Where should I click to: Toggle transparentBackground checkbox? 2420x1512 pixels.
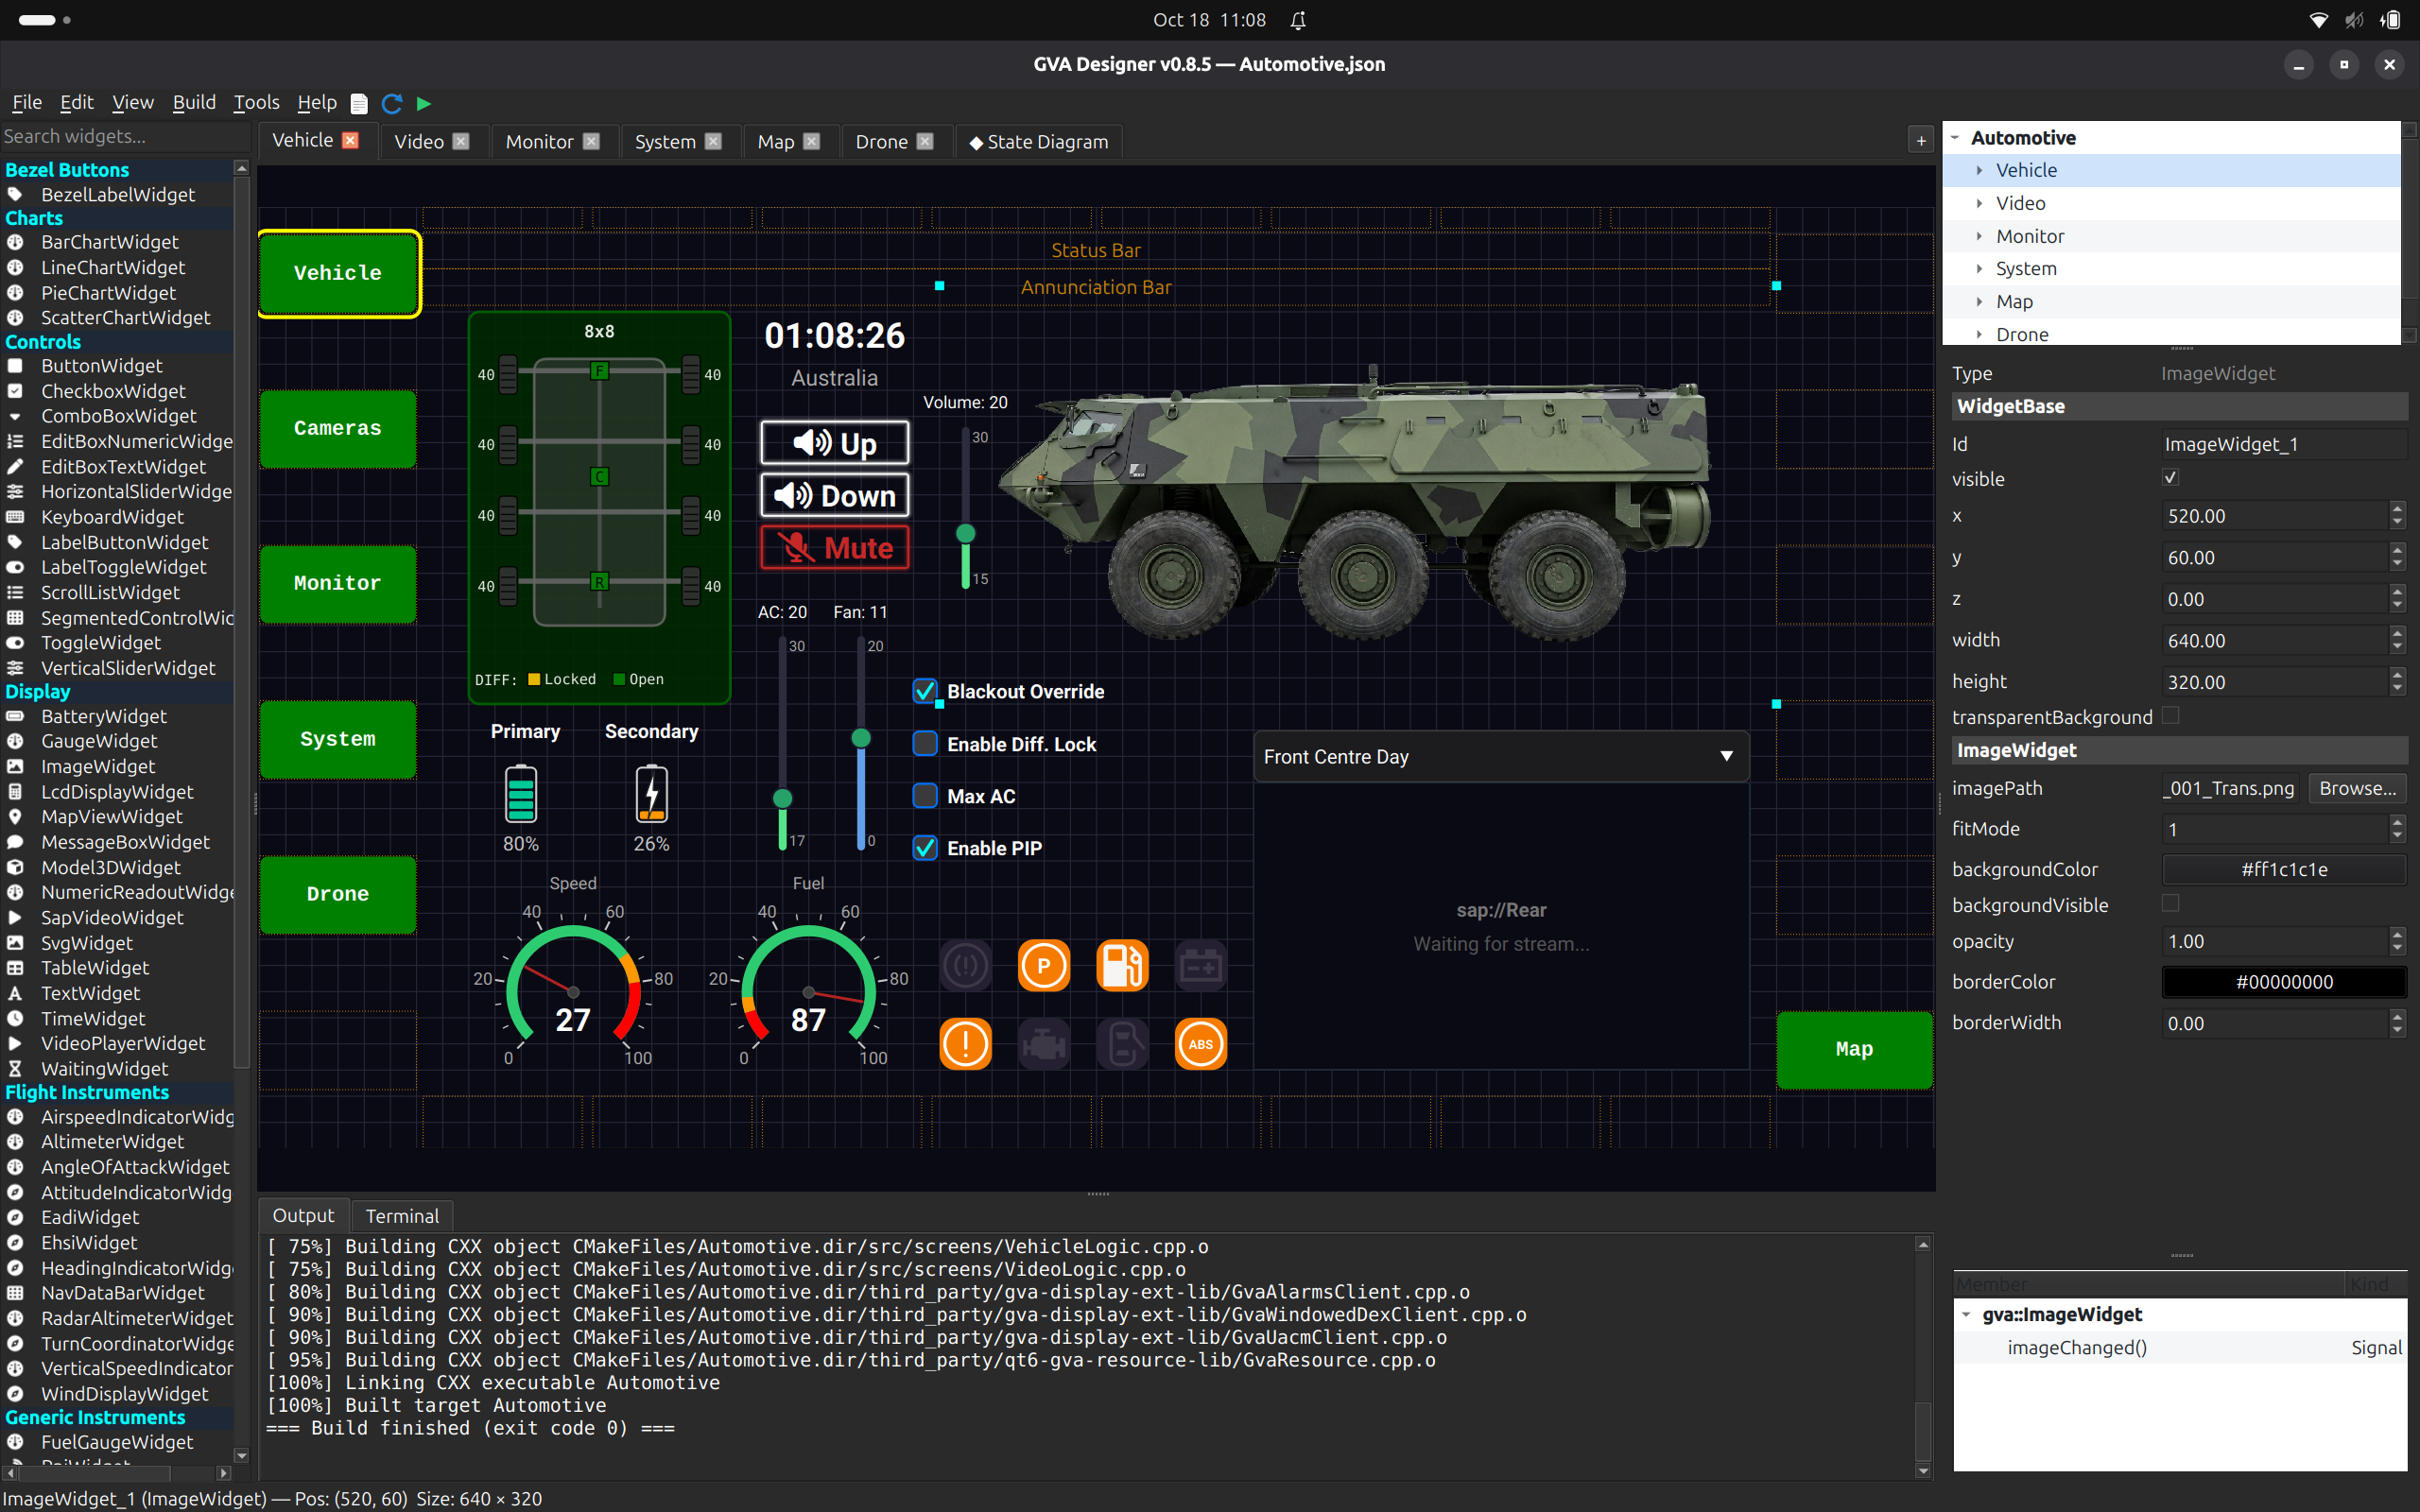2170,716
